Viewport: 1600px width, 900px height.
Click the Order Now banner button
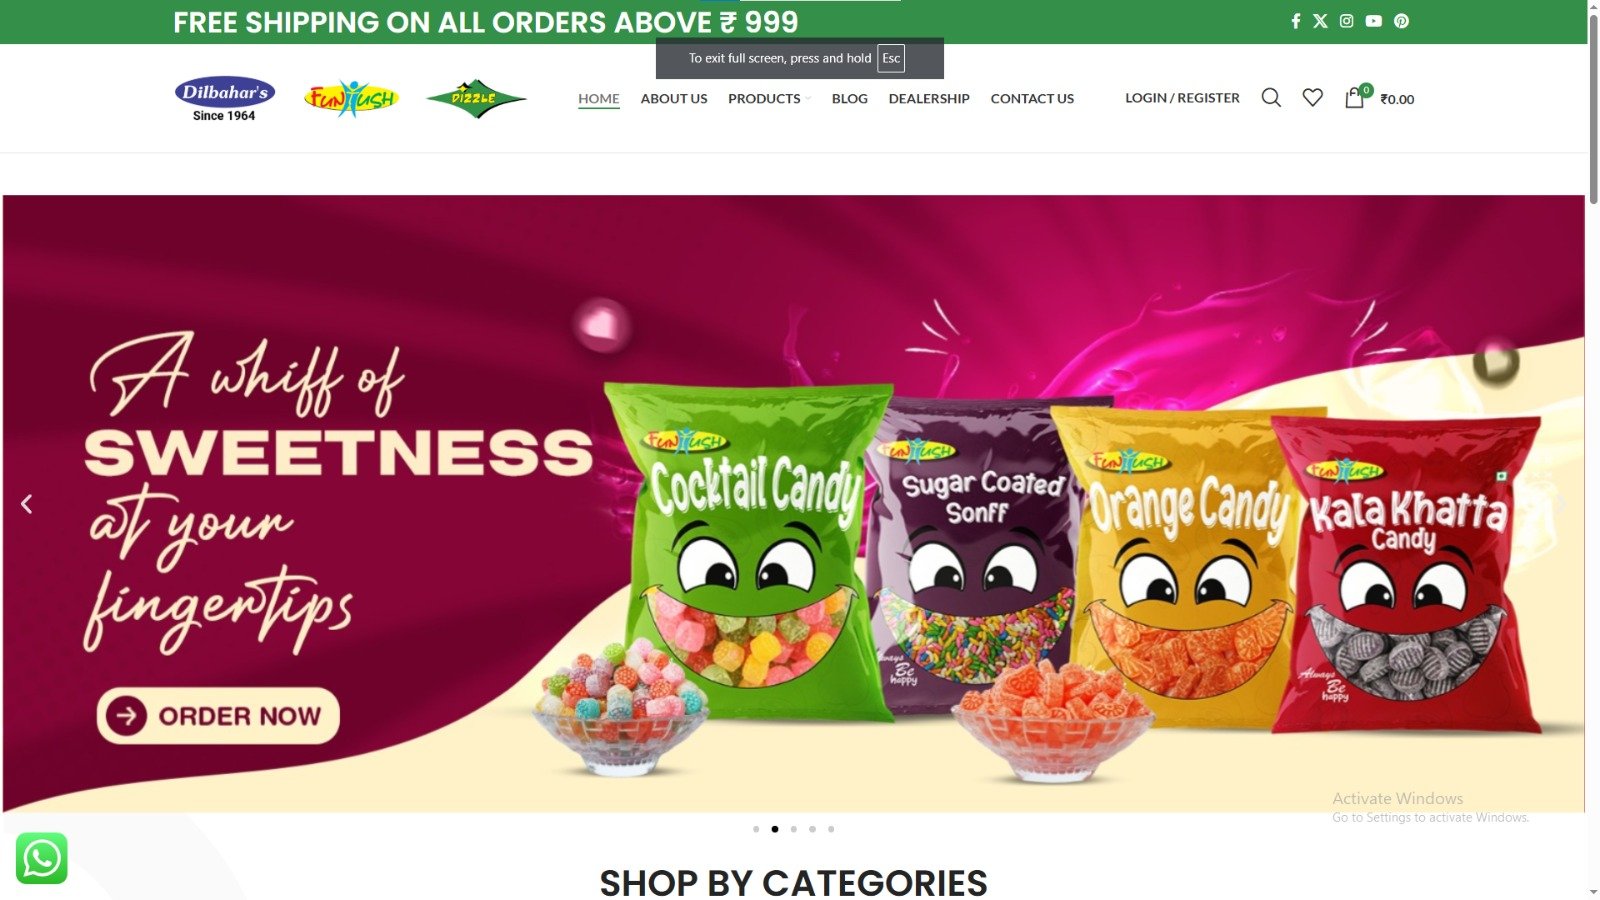(218, 716)
